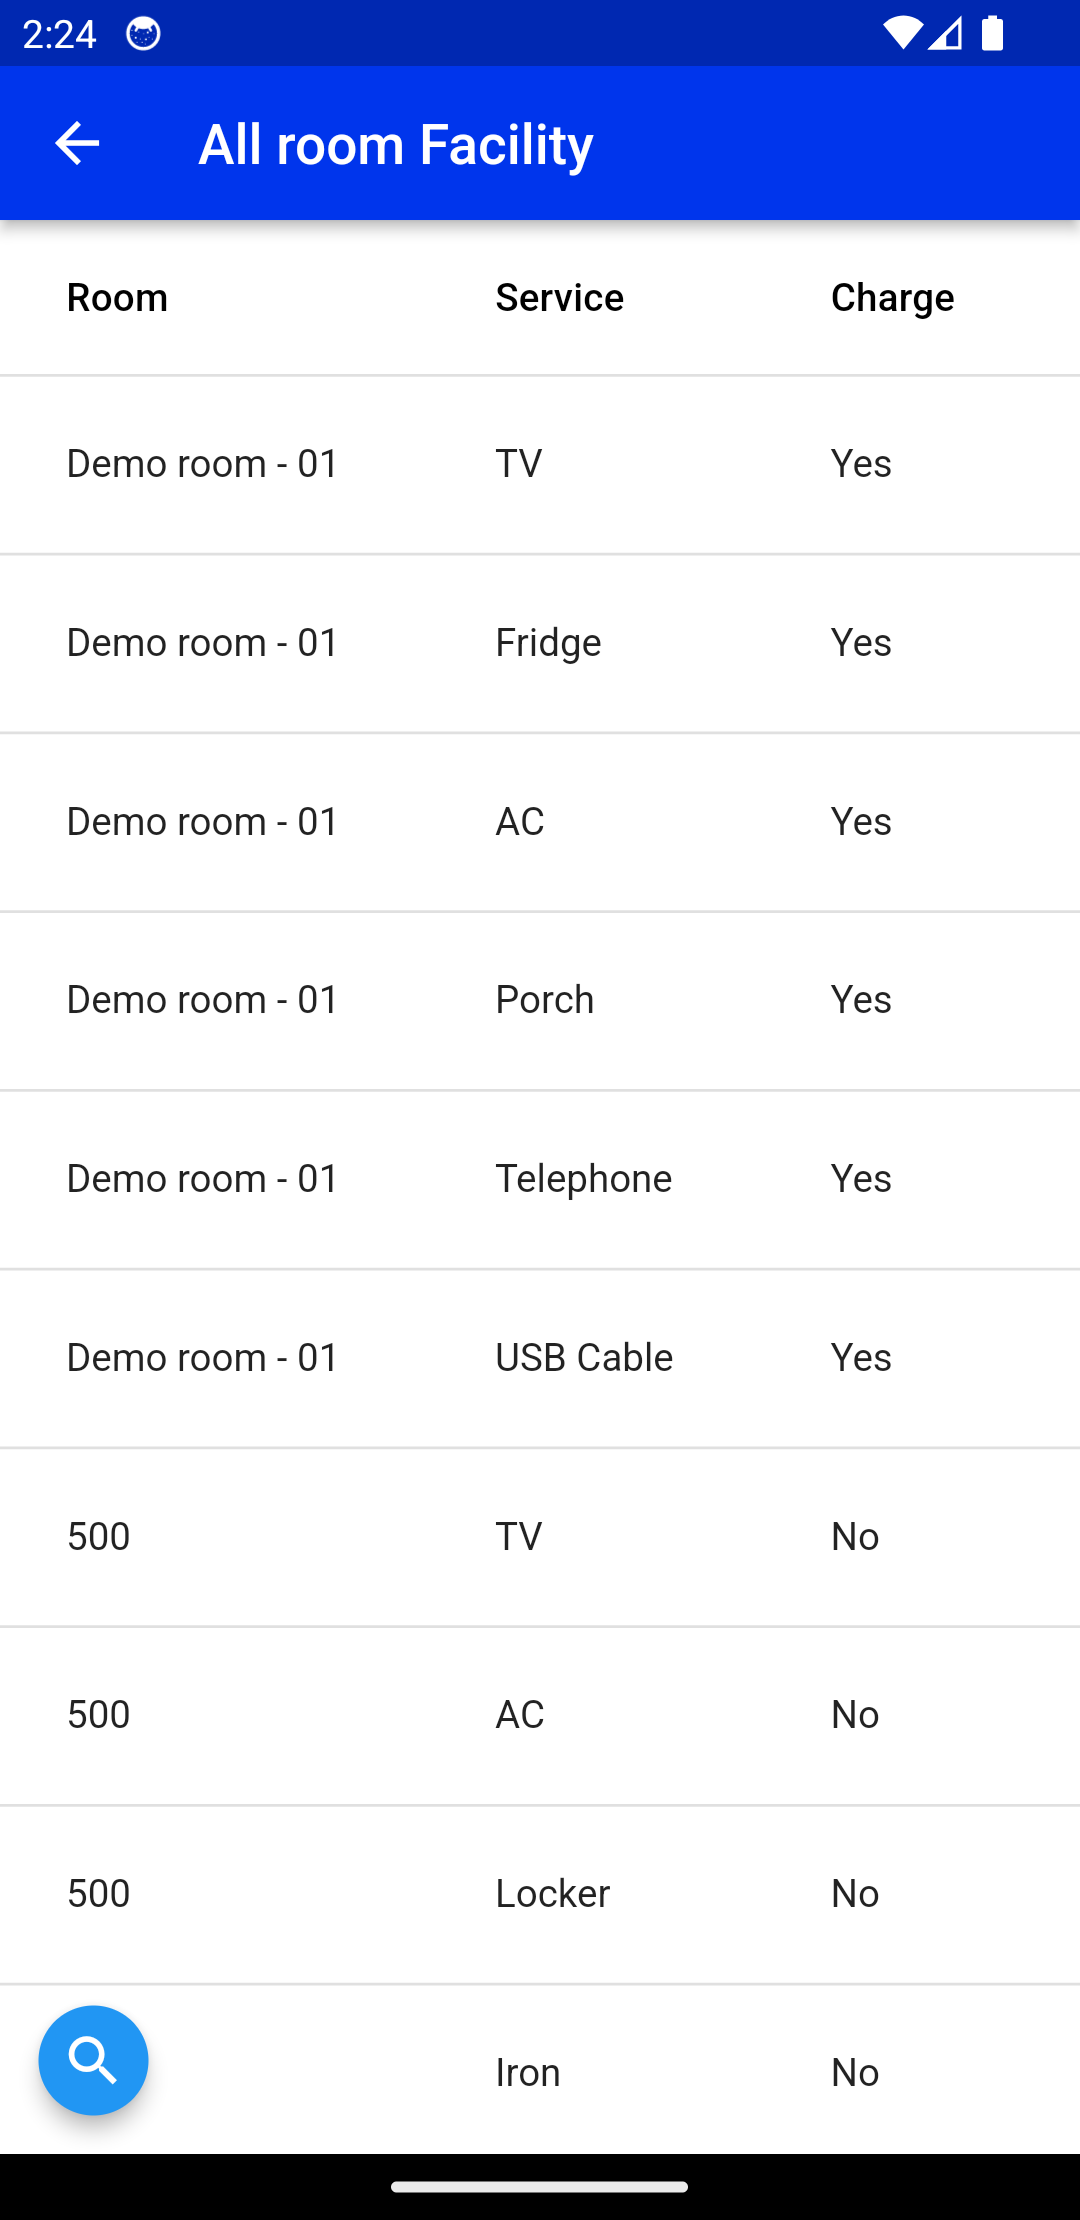
Task: Select the Iron service row
Action: (540, 2070)
